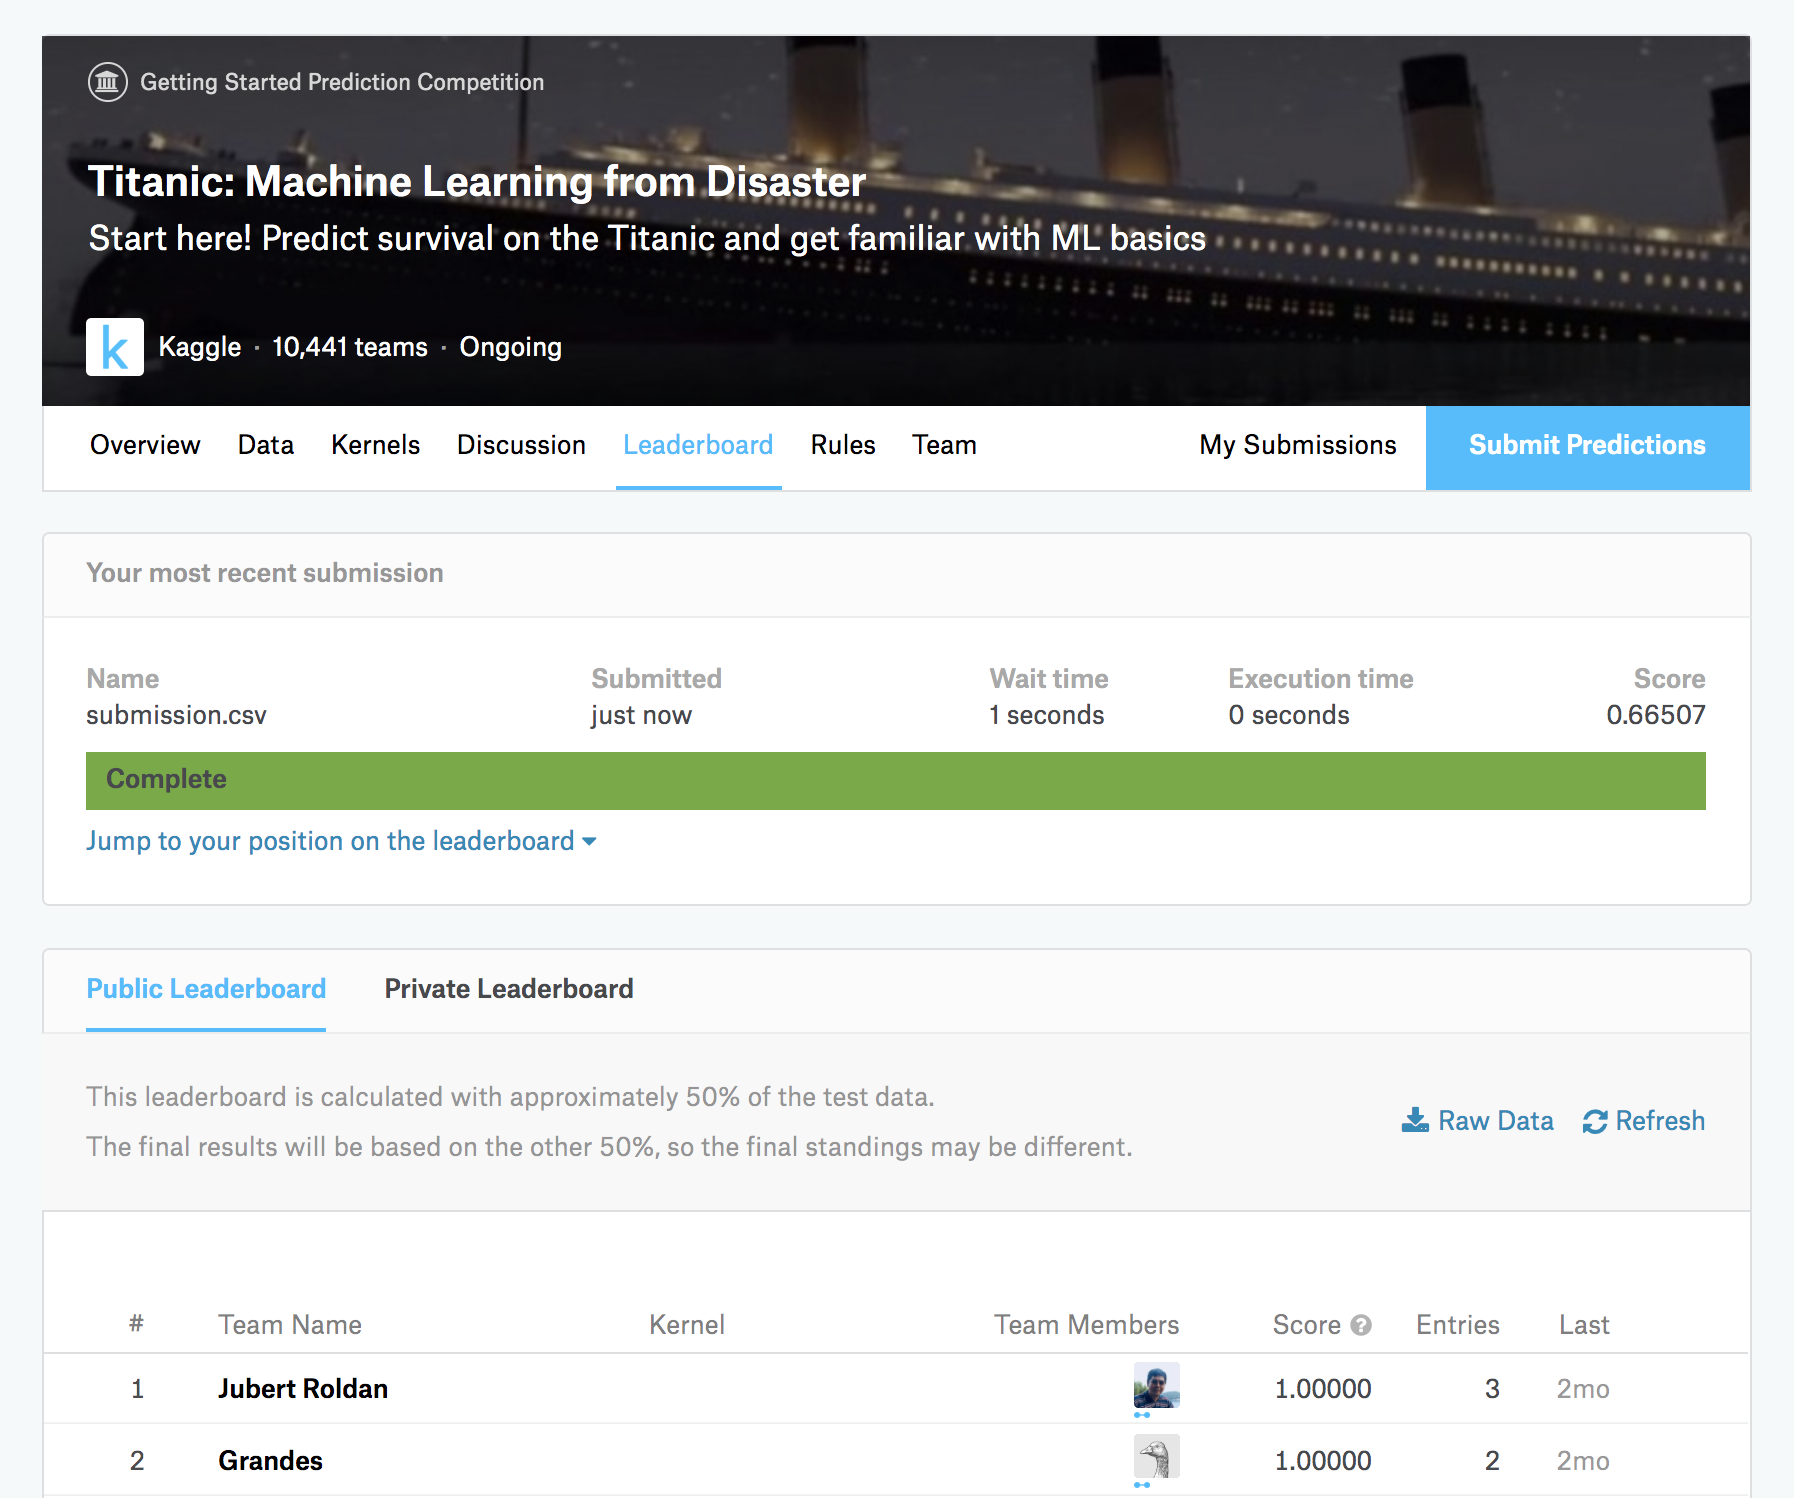The width and height of the screenshot is (1794, 1498).
Task: Click the Score help question mark icon
Action: point(1361,1325)
